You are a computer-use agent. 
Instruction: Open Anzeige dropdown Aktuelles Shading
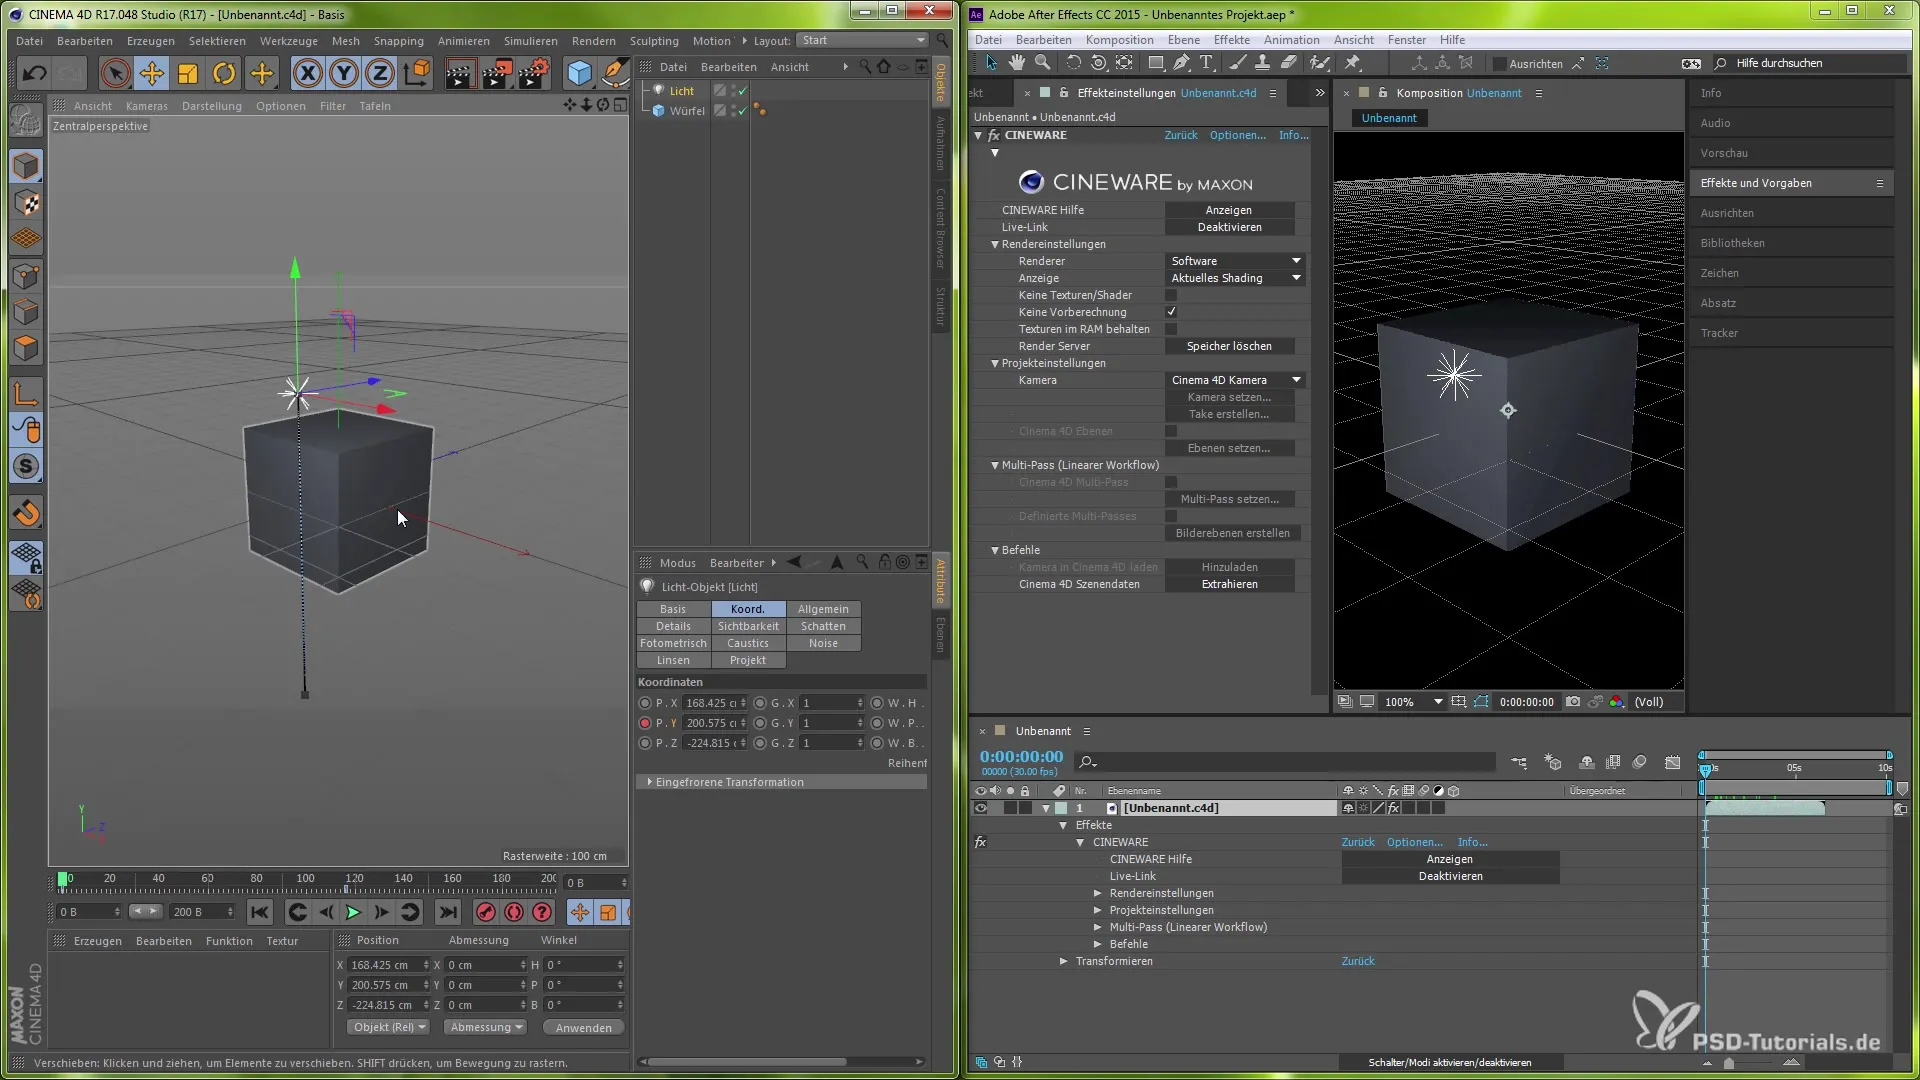point(1235,278)
